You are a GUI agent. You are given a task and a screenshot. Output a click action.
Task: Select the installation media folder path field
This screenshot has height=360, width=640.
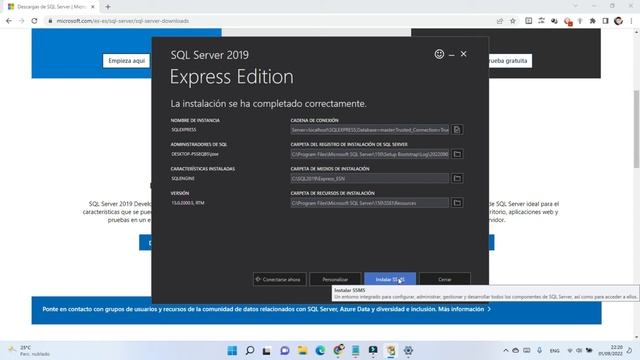[369, 178]
